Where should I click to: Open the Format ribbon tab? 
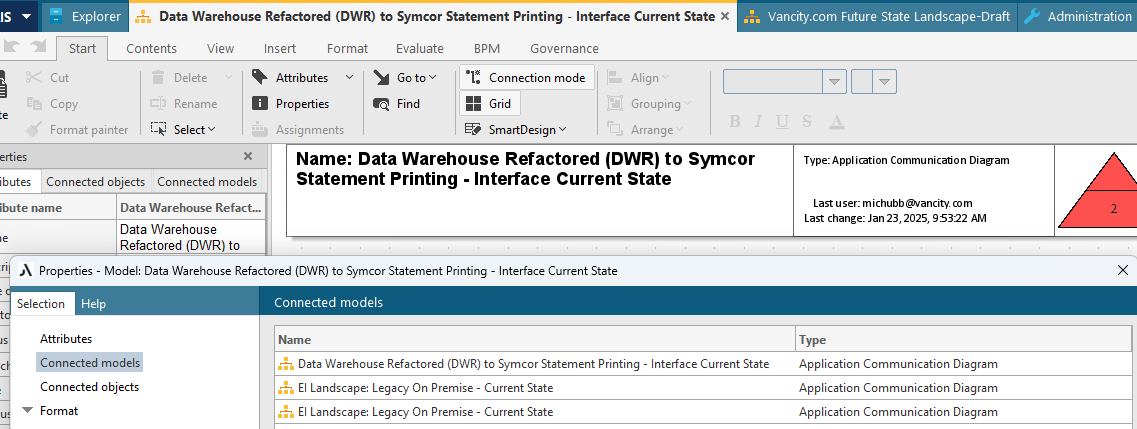coord(347,49)
